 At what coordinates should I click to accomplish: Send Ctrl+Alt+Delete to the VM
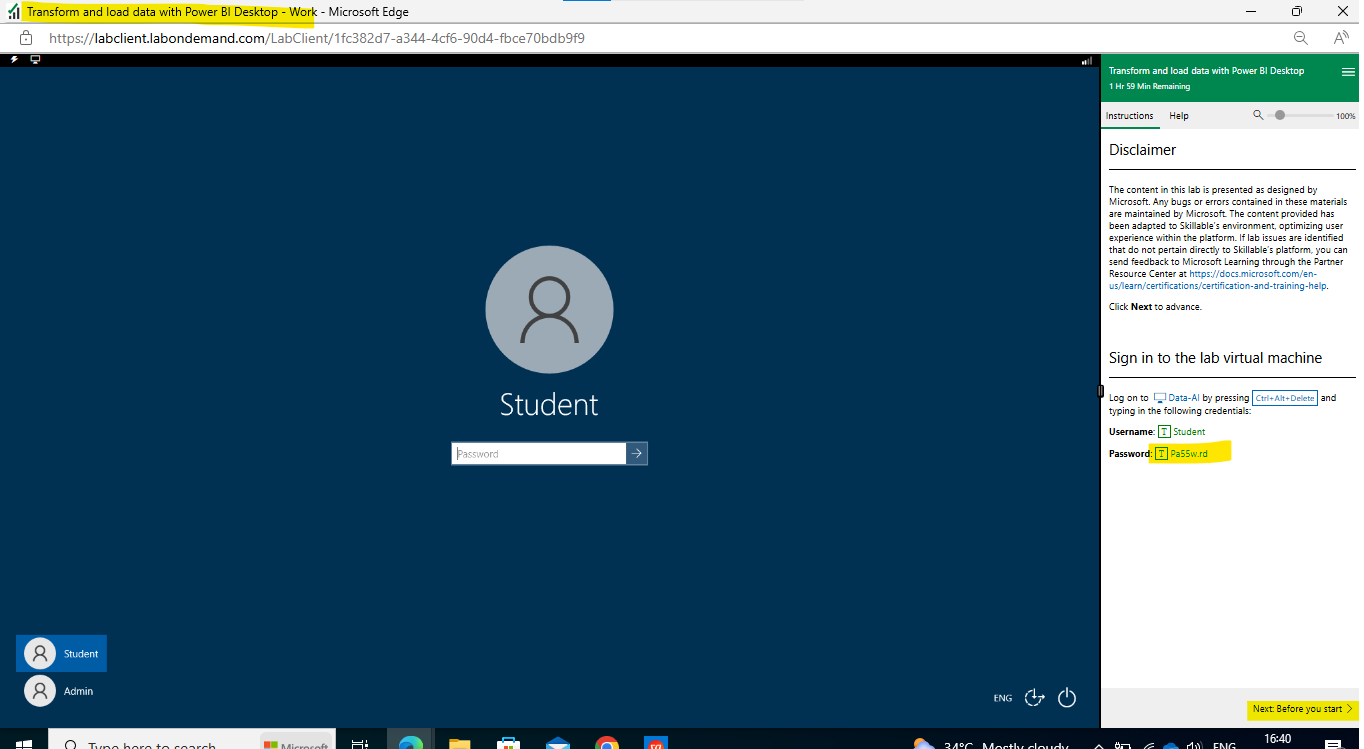click(x=1285, y=398)
